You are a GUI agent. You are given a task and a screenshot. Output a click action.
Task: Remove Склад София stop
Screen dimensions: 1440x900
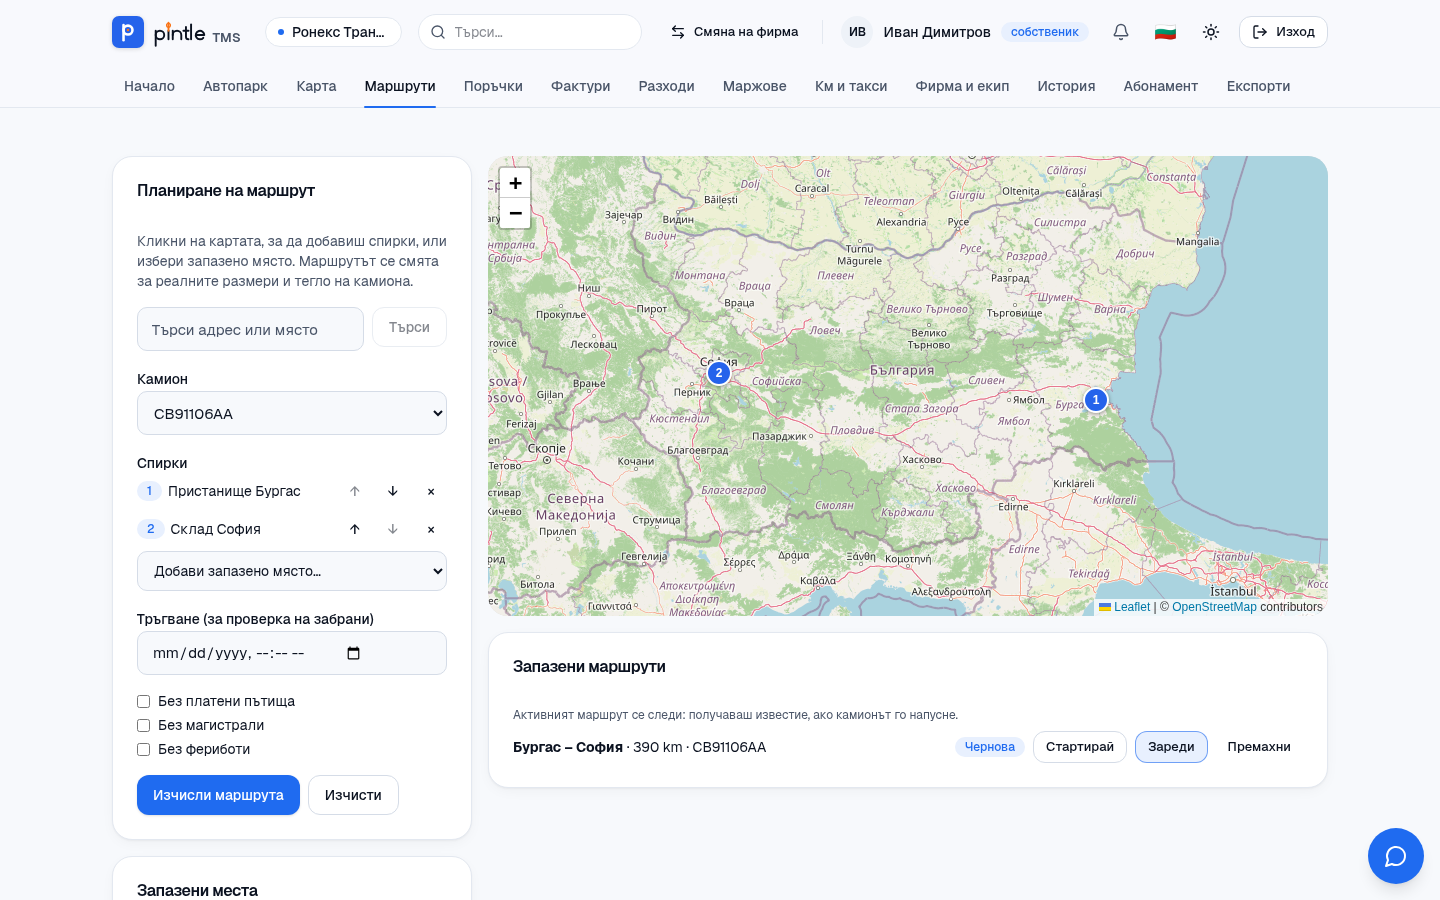431,529
